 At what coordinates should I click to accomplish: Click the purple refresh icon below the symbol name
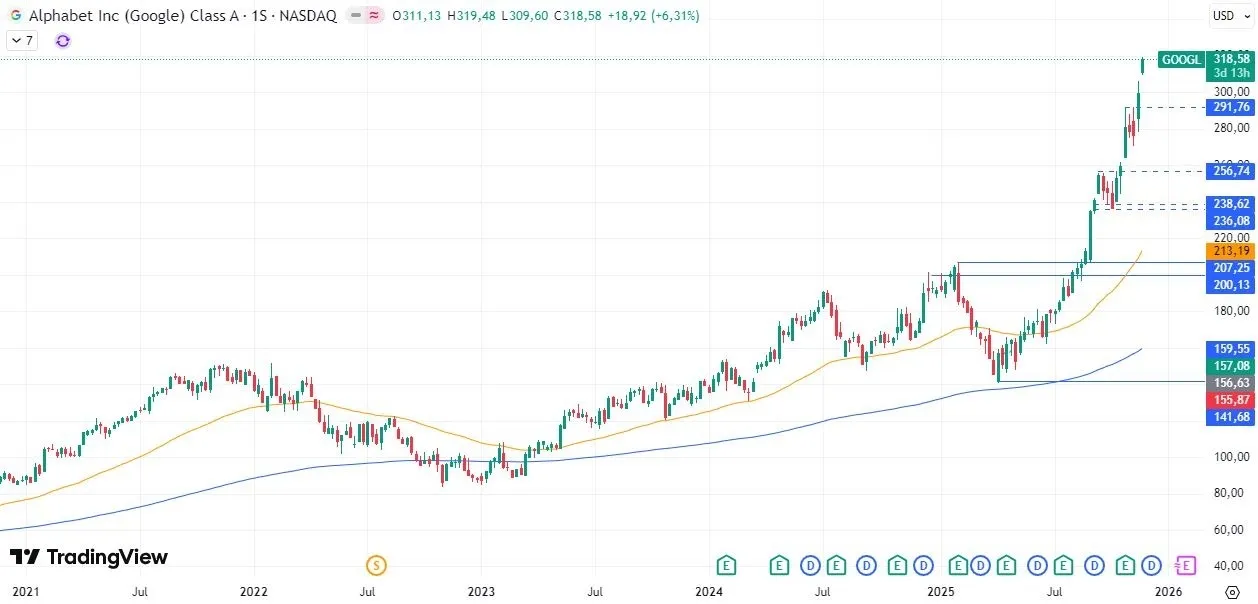[x=62, y=41]
